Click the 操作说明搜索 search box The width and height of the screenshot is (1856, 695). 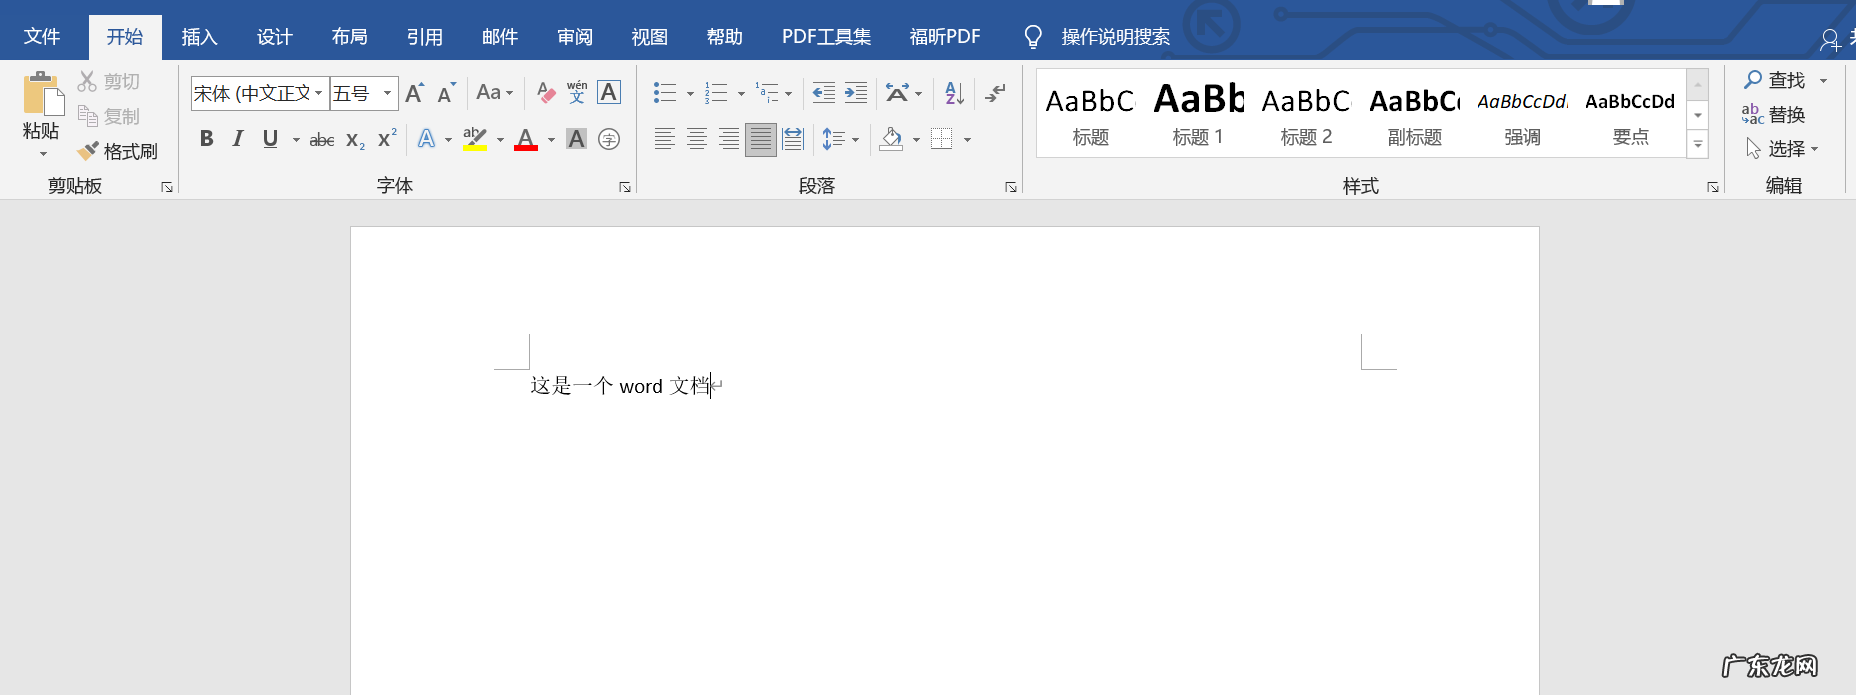pos(1115,37)
